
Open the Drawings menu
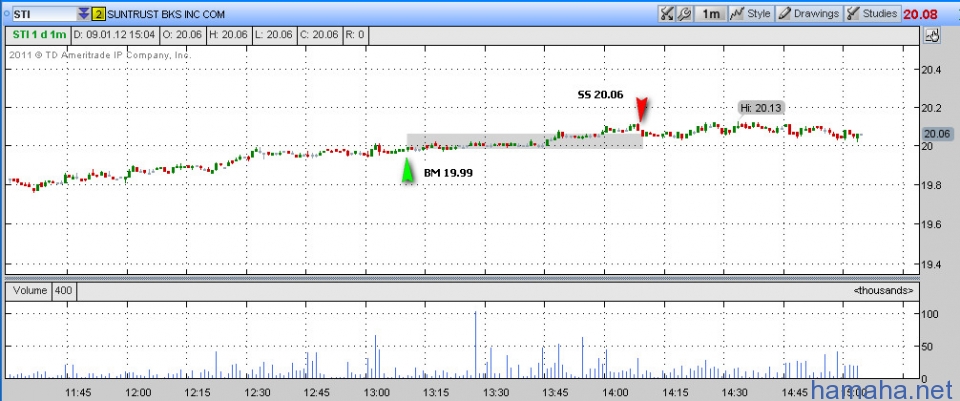coord(809,13)
